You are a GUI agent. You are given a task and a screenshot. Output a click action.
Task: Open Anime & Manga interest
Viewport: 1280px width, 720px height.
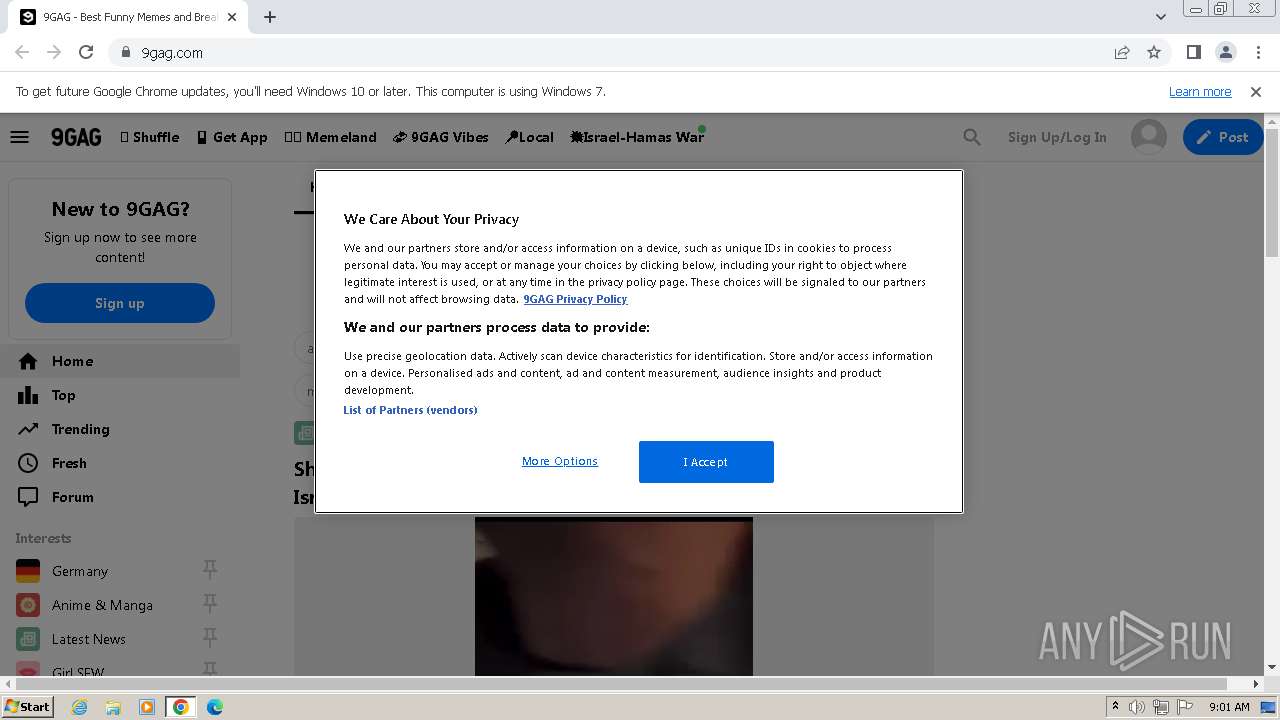pos(102,605)
